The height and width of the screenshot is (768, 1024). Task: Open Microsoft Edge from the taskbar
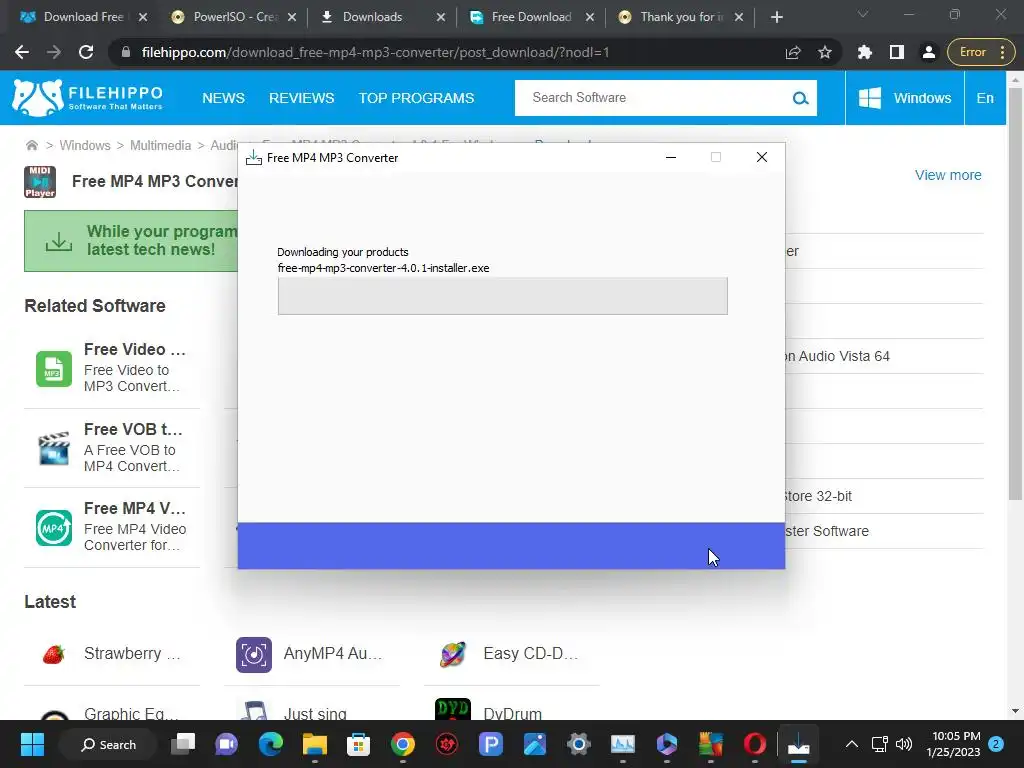[270, 744]
